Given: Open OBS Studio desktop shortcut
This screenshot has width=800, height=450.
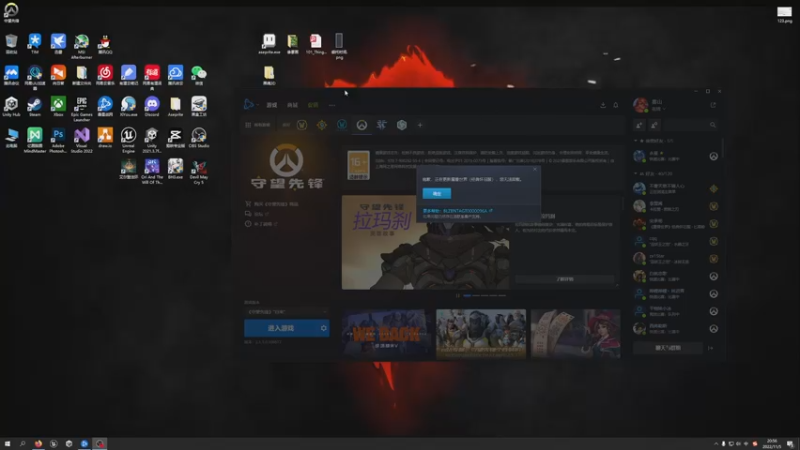Looking at the screenshot, I should [199, 138].
